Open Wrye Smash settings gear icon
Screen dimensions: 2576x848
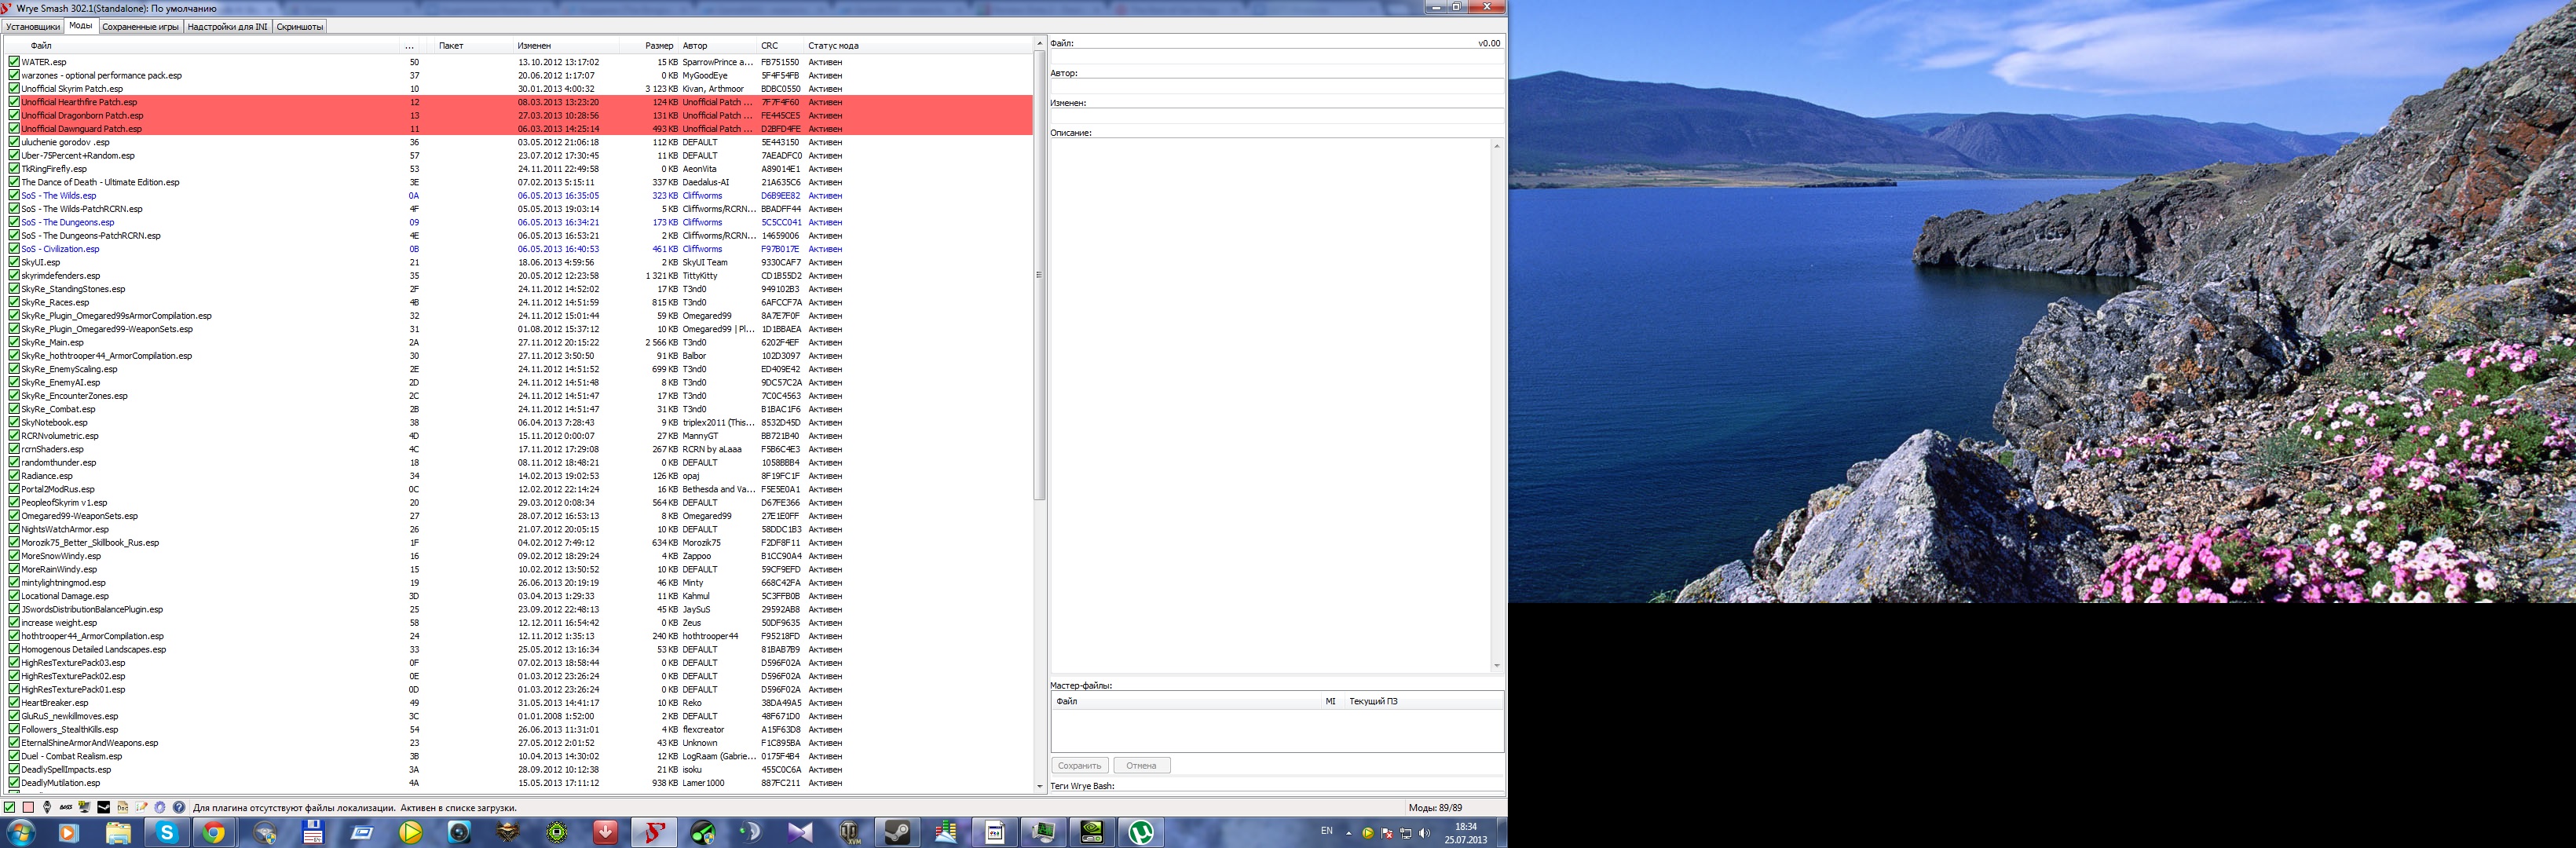pyautogui.click(x=160, y=807)
